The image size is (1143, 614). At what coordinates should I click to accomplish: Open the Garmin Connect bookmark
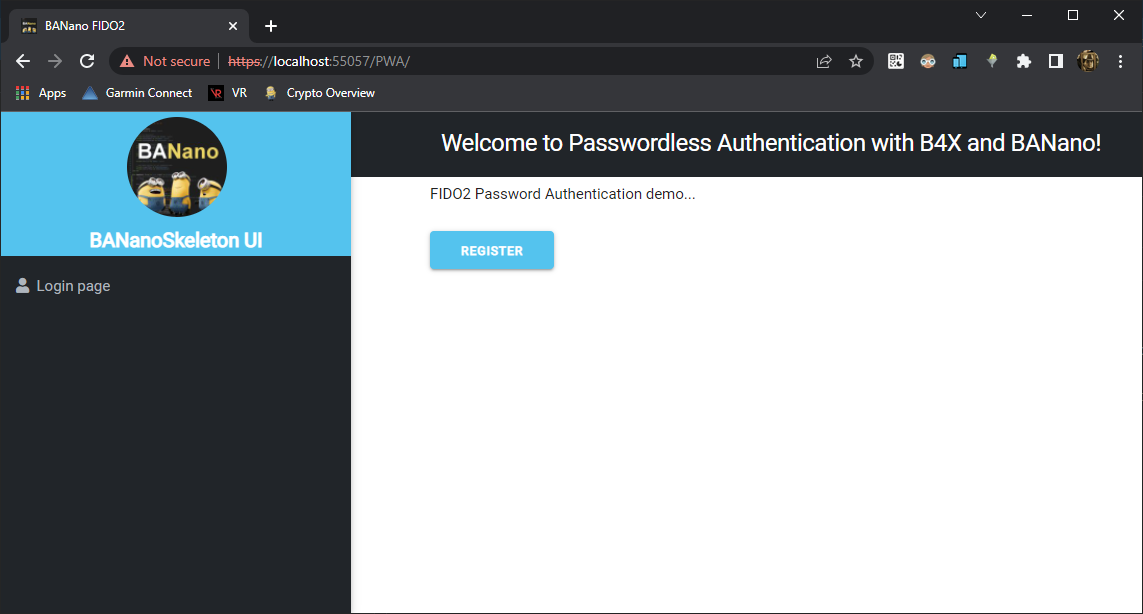coord(137,93)
